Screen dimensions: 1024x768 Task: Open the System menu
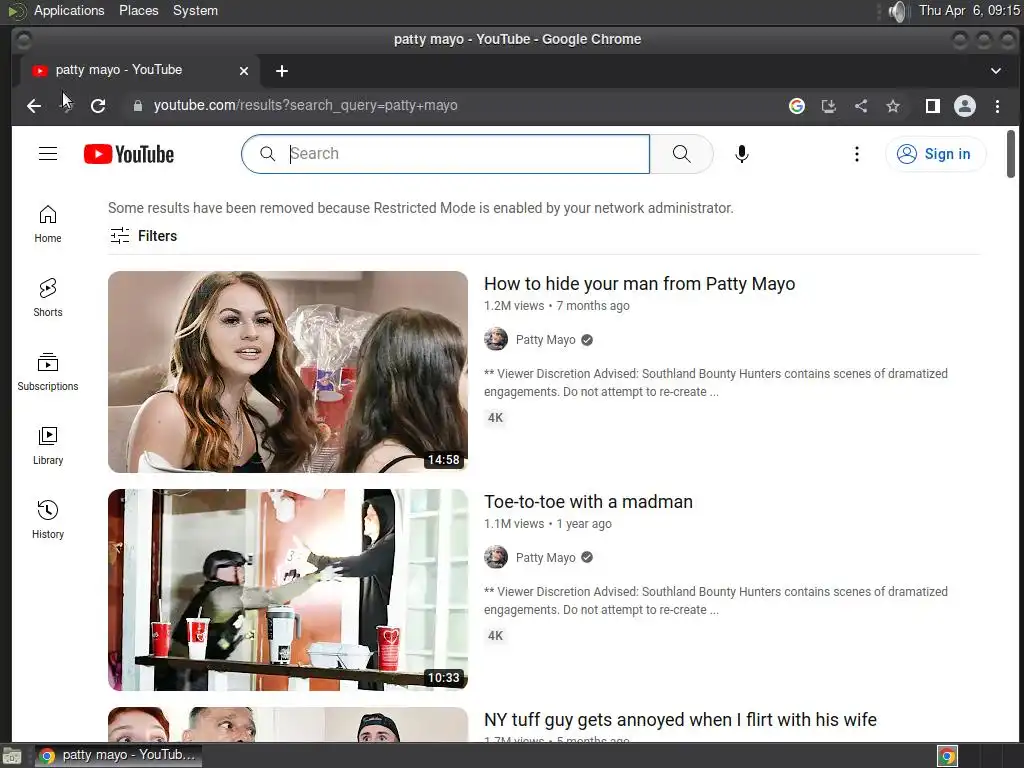(x=195, y=10)
